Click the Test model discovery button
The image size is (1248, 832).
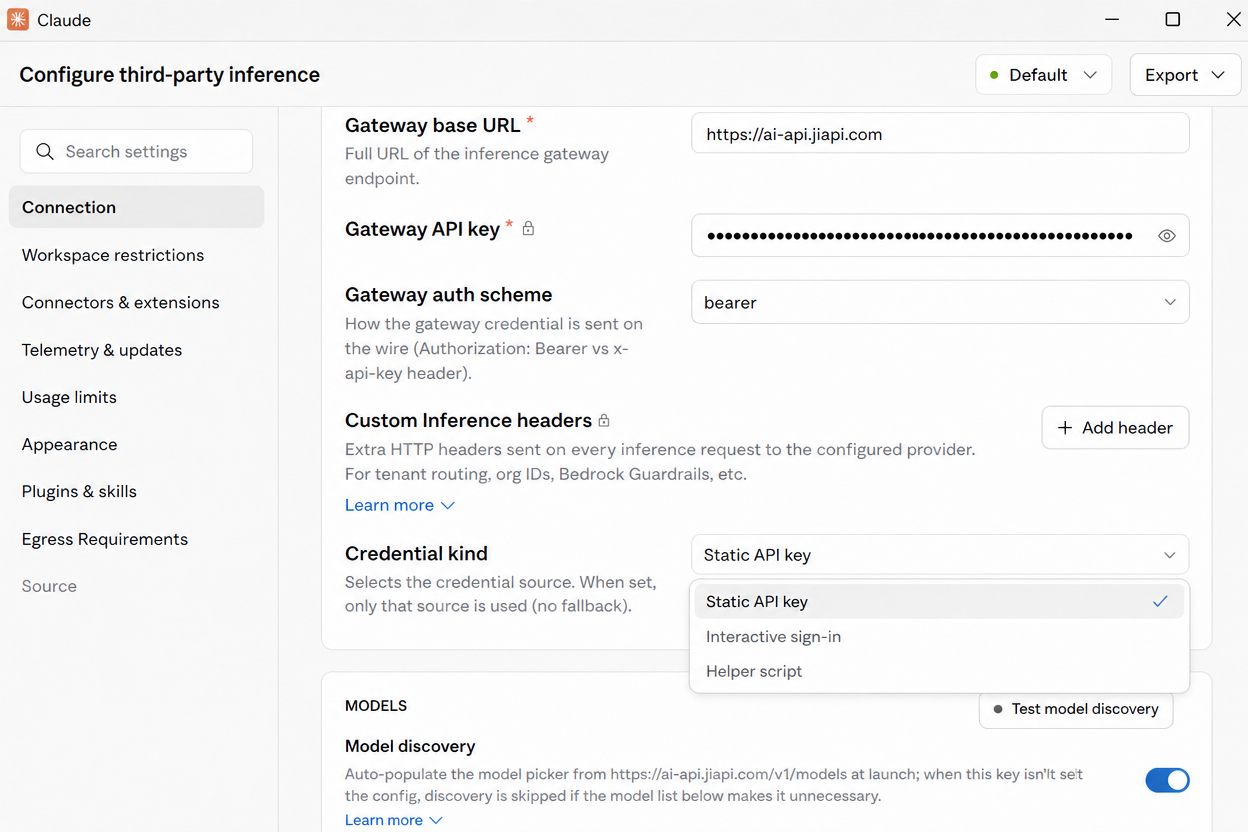pyautogui.click(x=1075, y=709)
